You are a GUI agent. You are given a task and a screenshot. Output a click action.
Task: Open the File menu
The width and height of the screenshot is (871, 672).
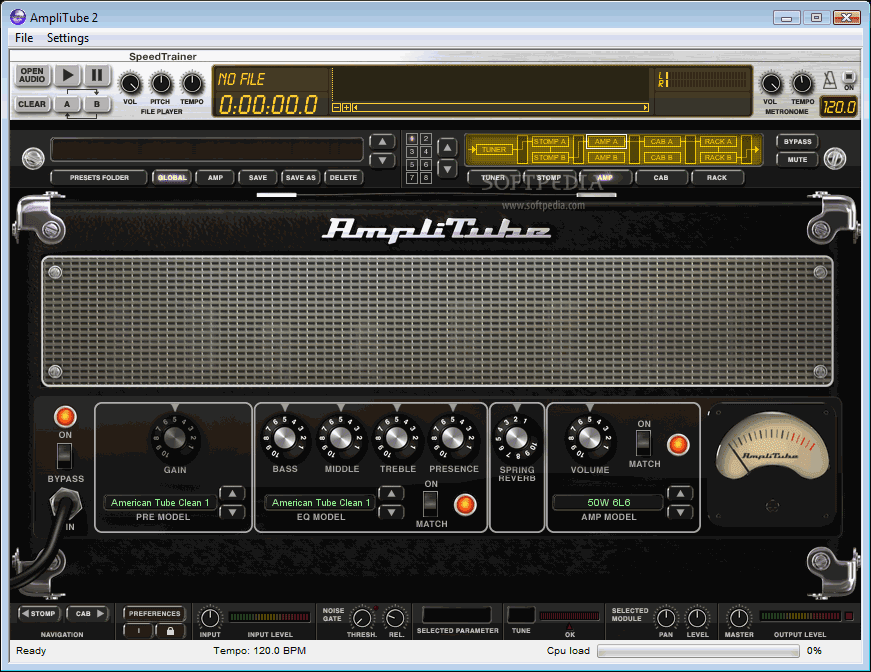(x=24, y=38)
